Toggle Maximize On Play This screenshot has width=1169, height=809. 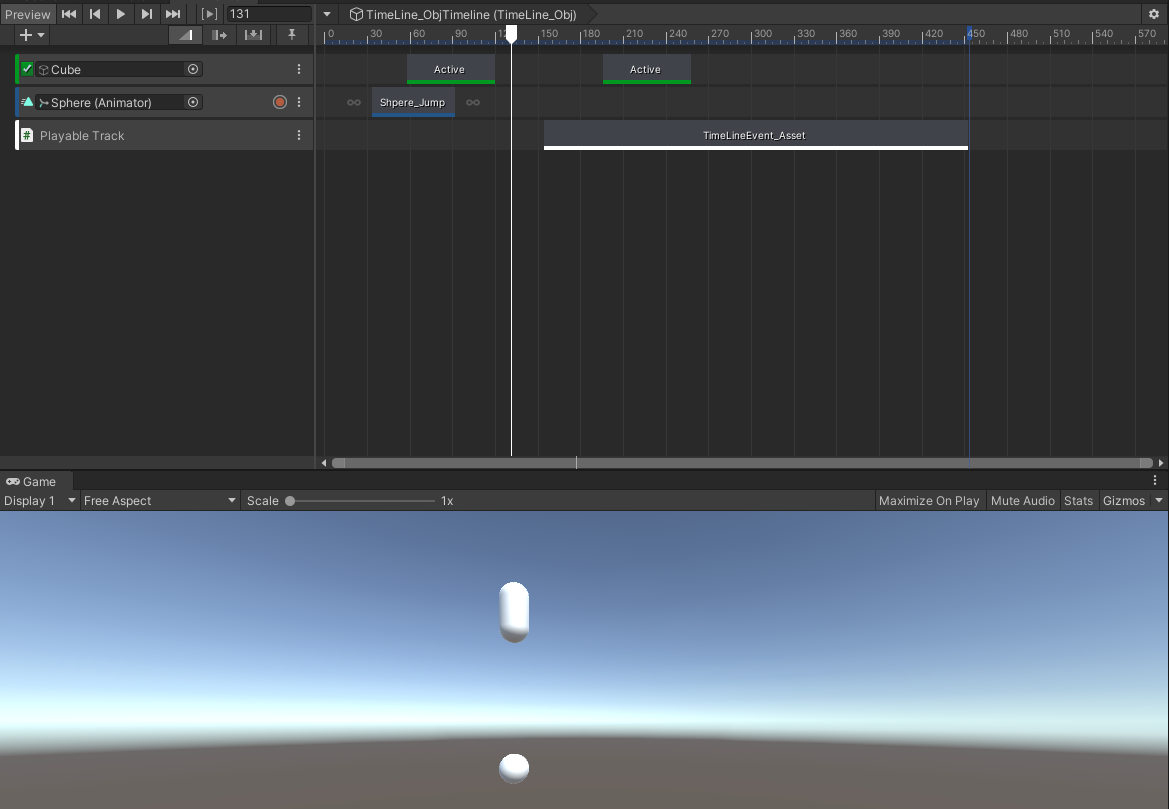coord(929,500)
